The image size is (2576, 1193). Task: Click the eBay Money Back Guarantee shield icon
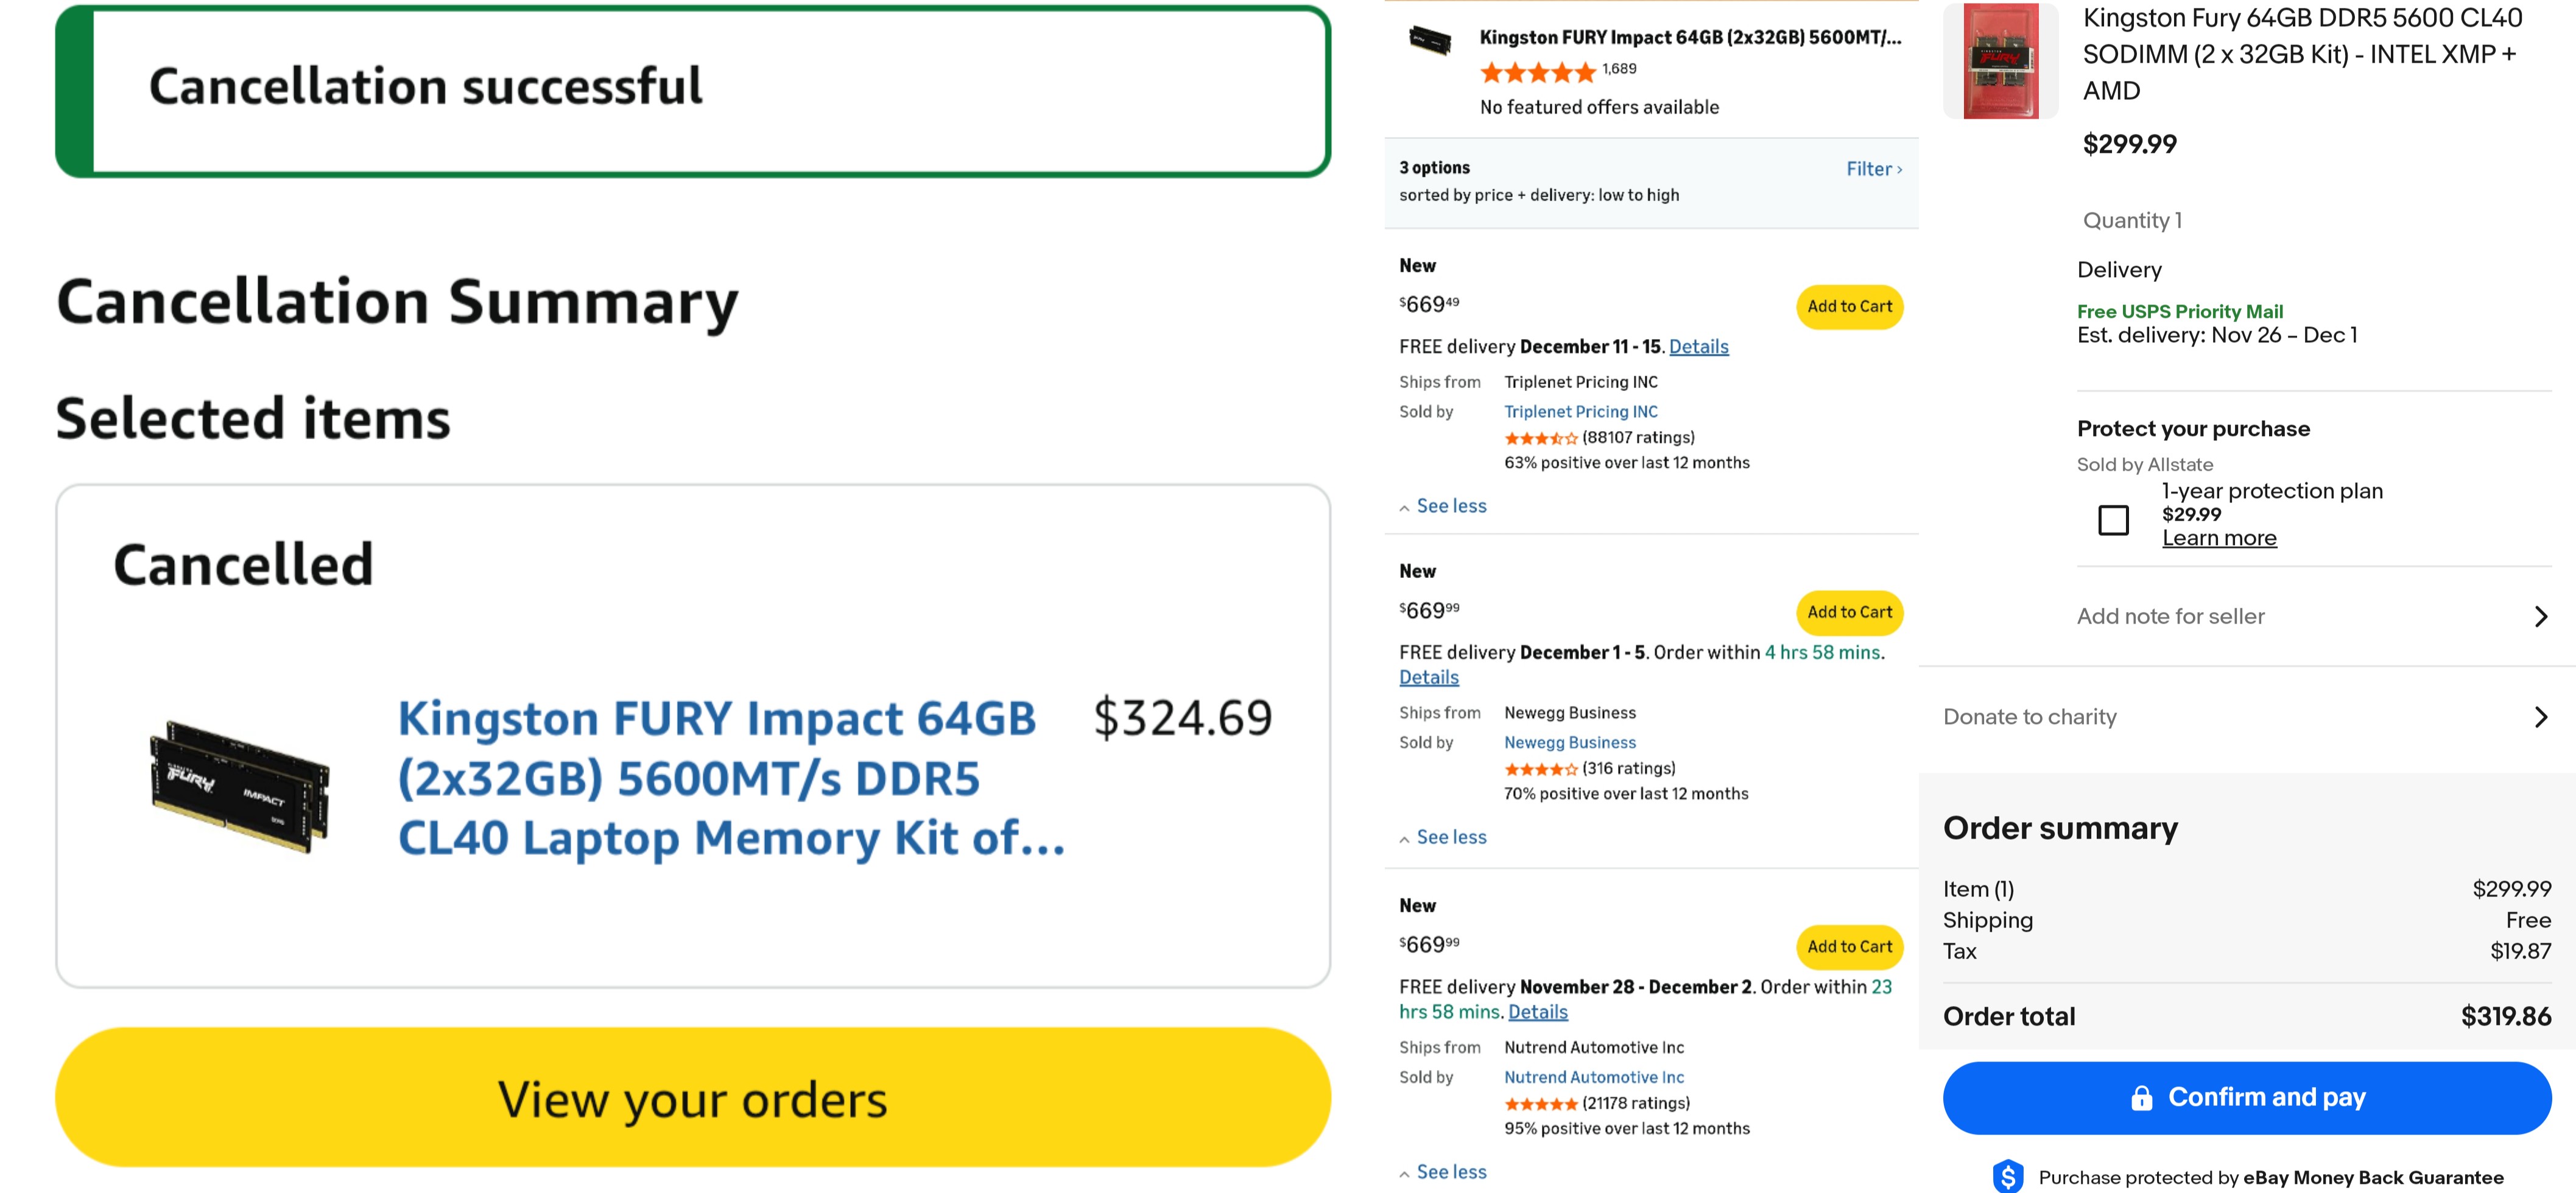[x=2007, y=1176]
